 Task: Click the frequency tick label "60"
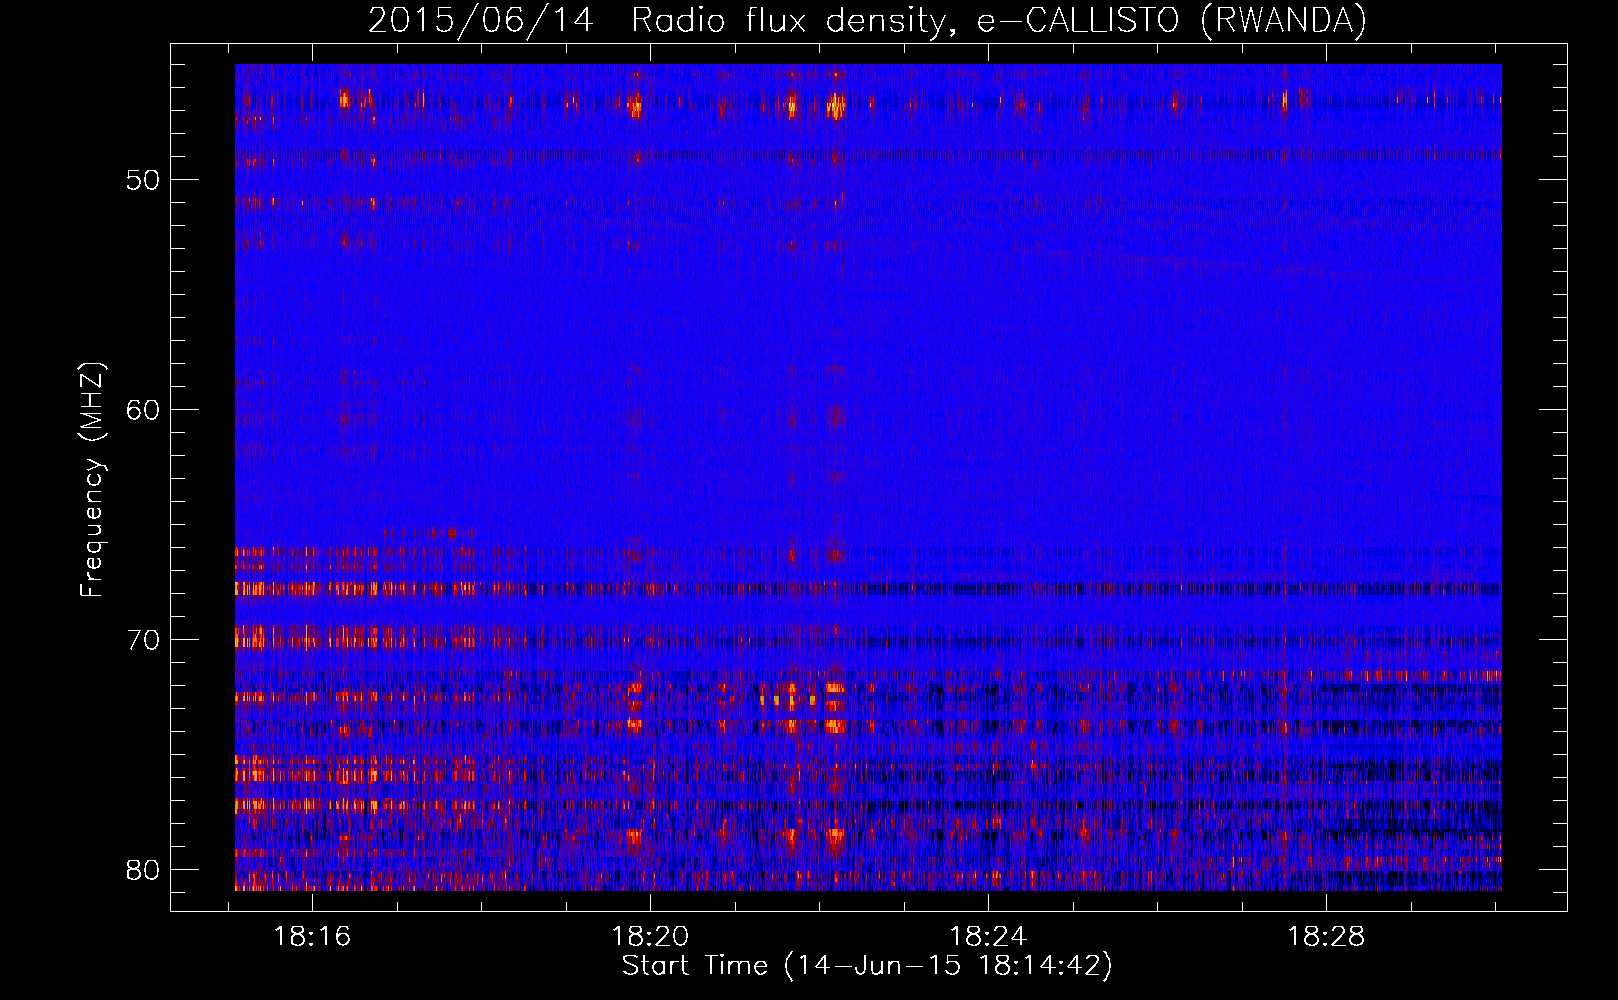143,410
